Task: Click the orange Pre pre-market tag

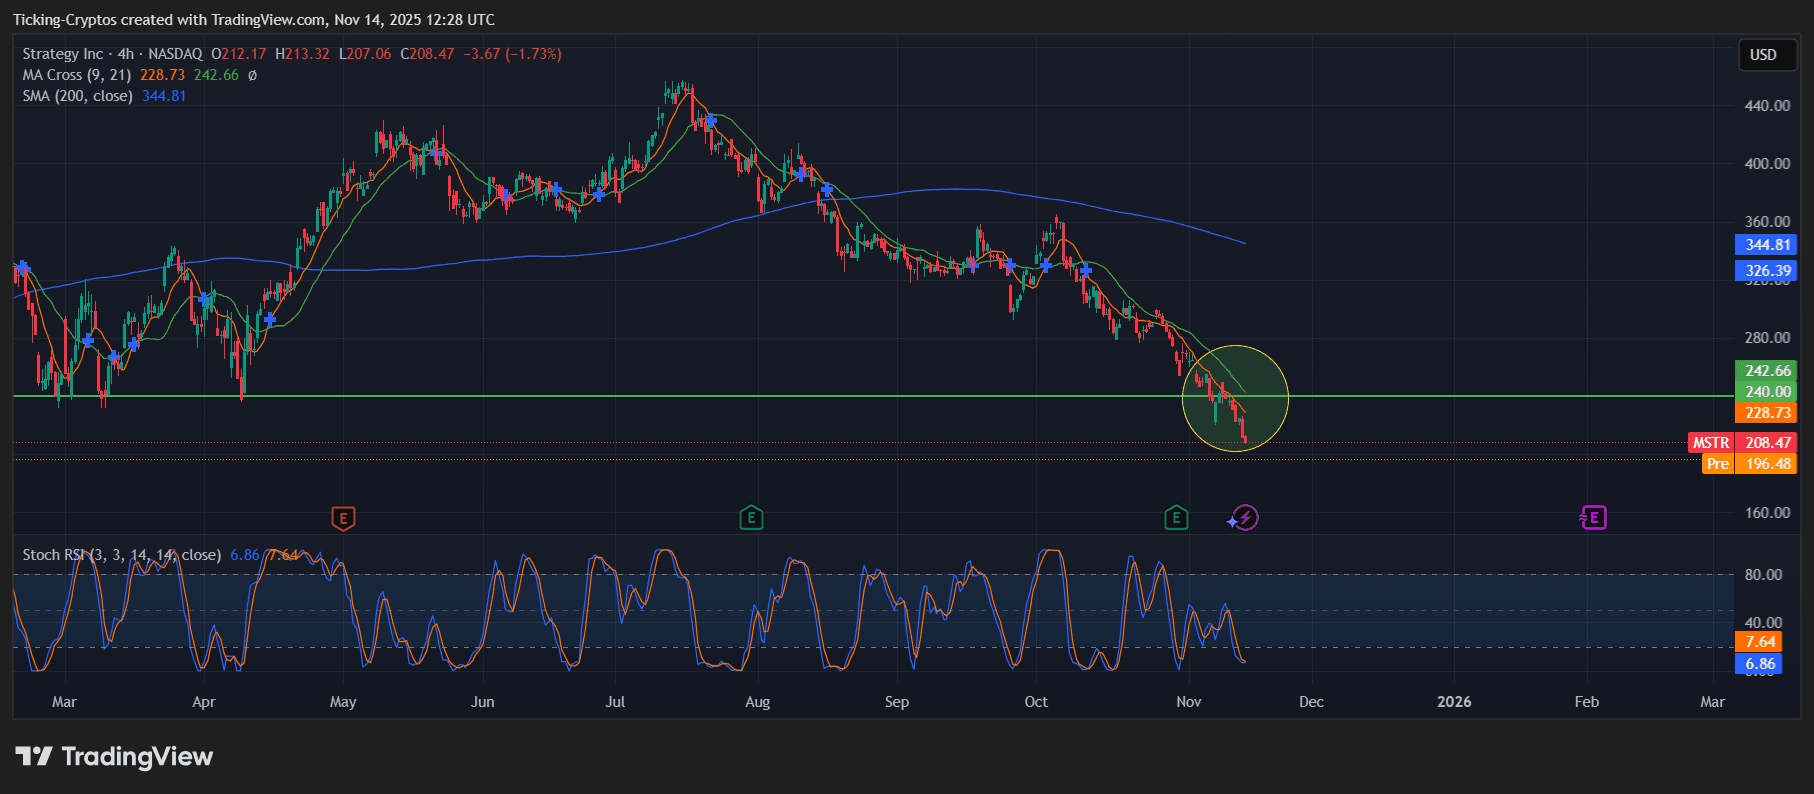Action: 1717,464
